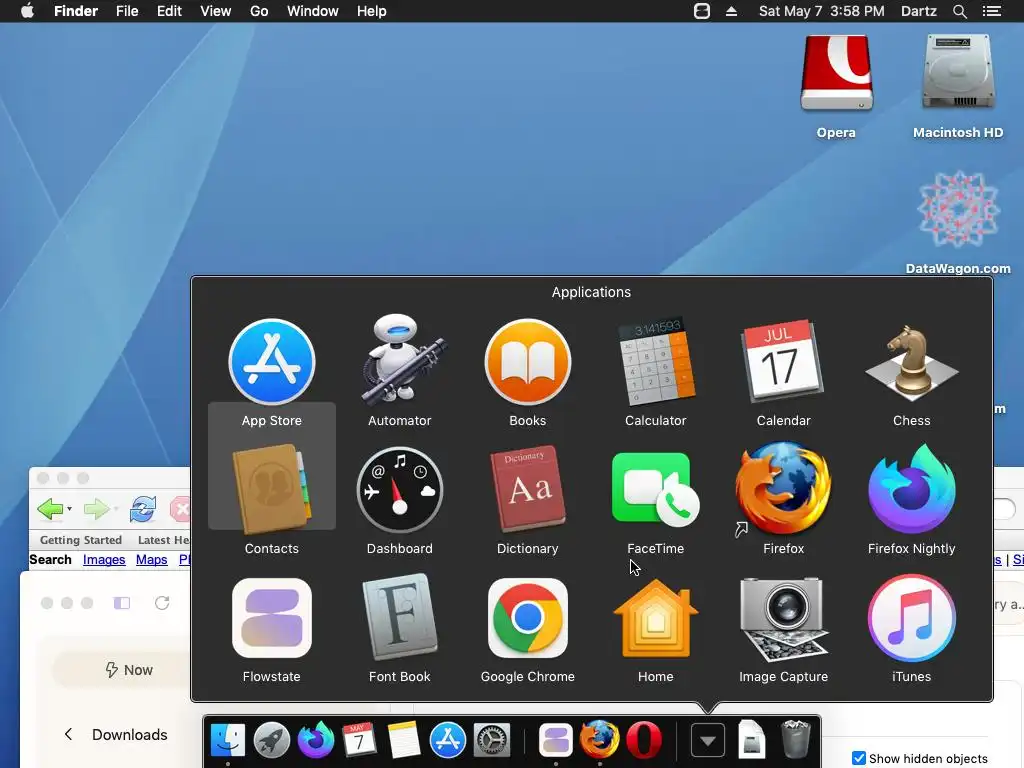The width and height of the screenshot is (1024, 768).
Task: Go back to Downloads with the chevron
Action: (x=69, y=734)
